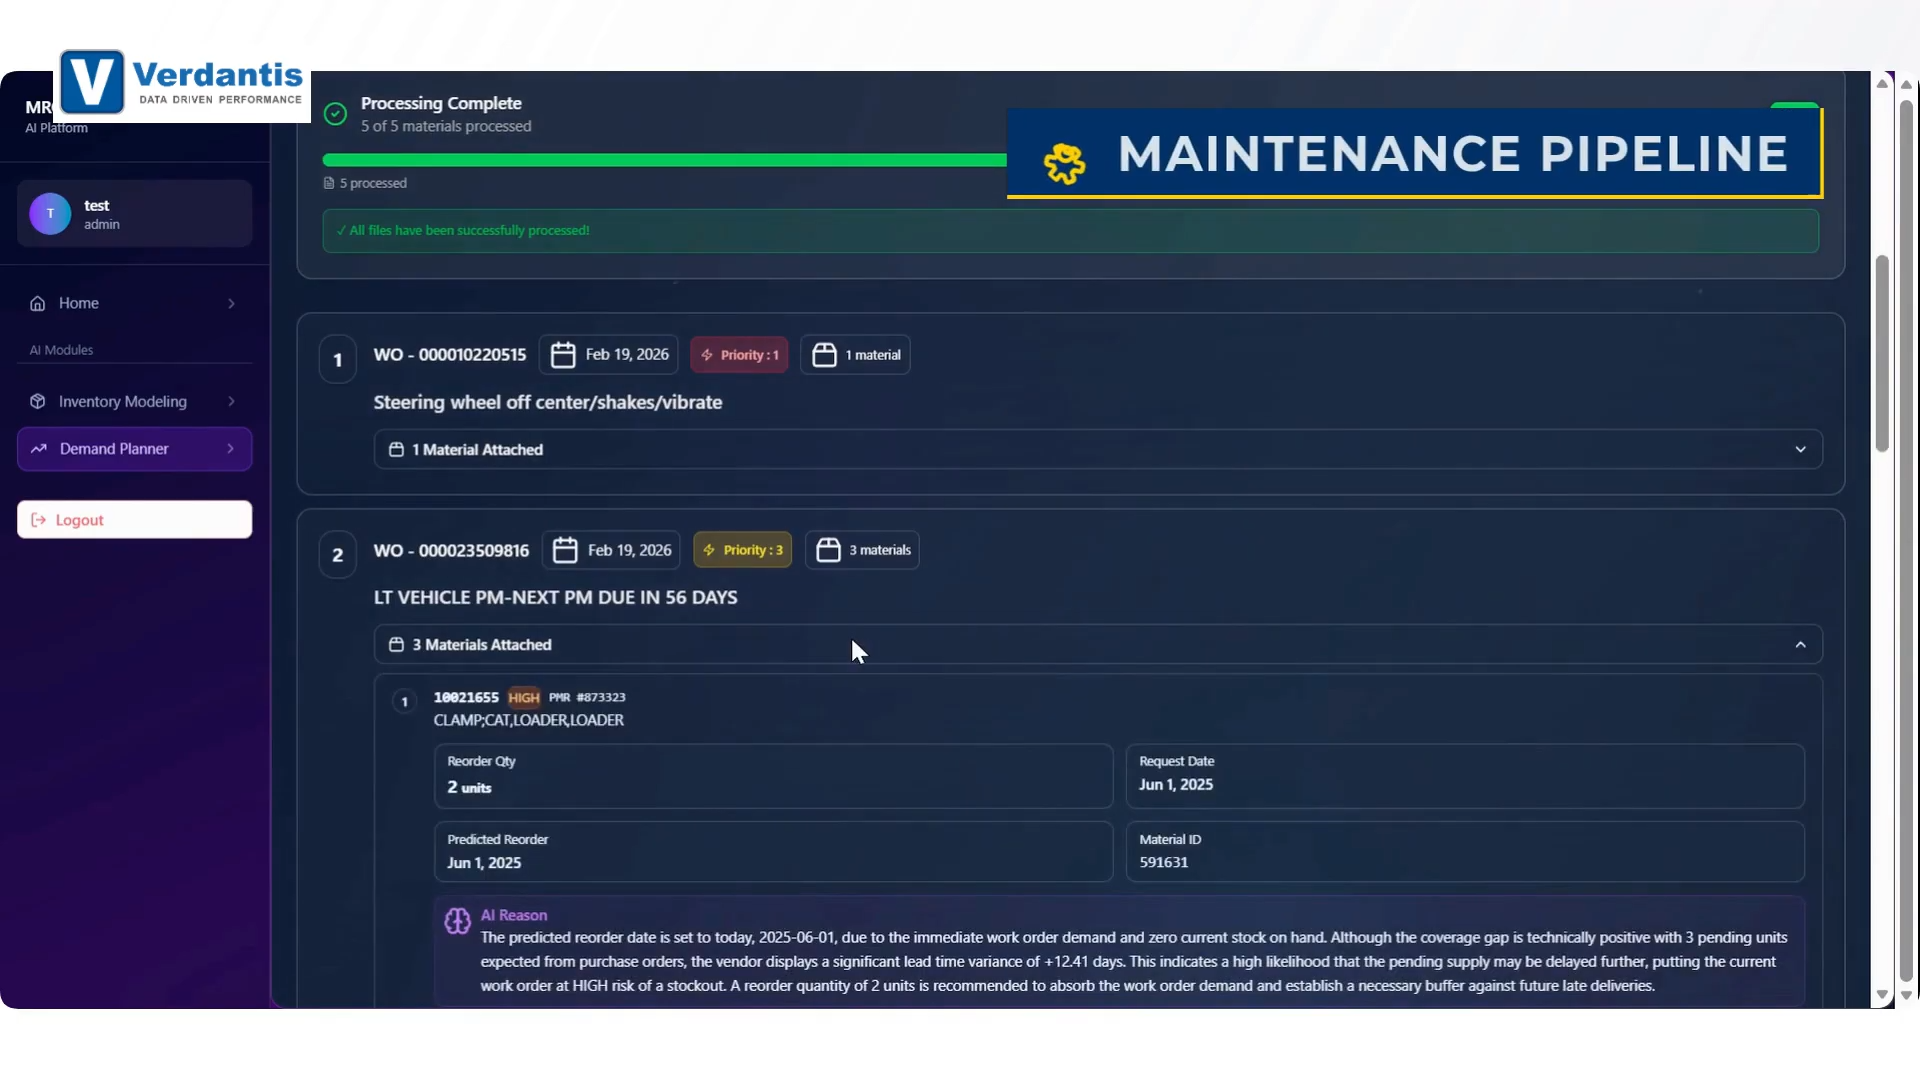Viewport: 1920px width, 1080px height.
Task: Click the Feb 19, 2026 date of second work order
Action: coord(630,550)
